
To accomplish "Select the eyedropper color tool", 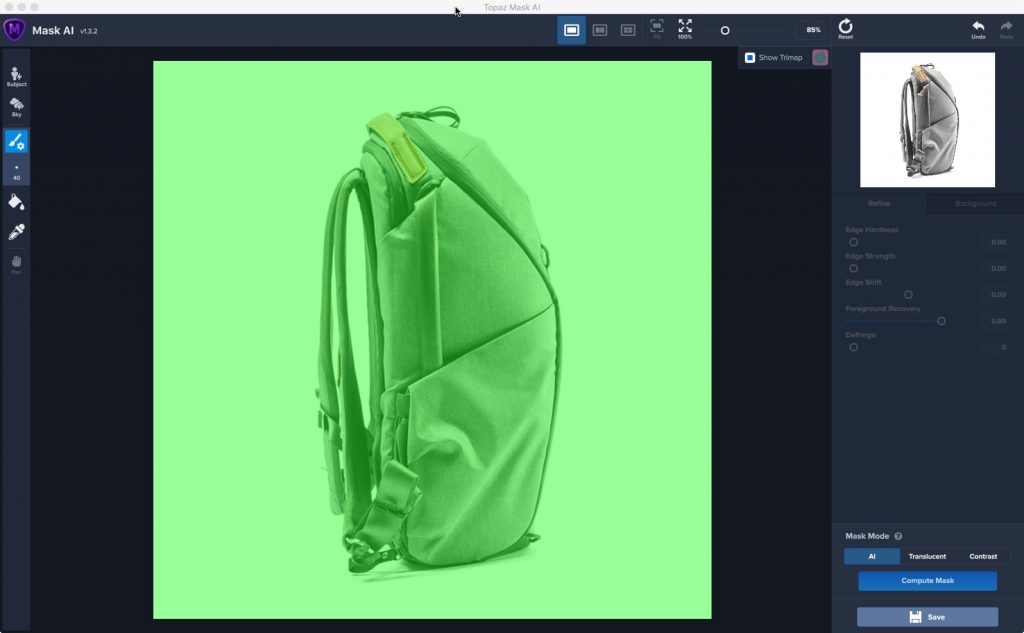I will (16, 232).
